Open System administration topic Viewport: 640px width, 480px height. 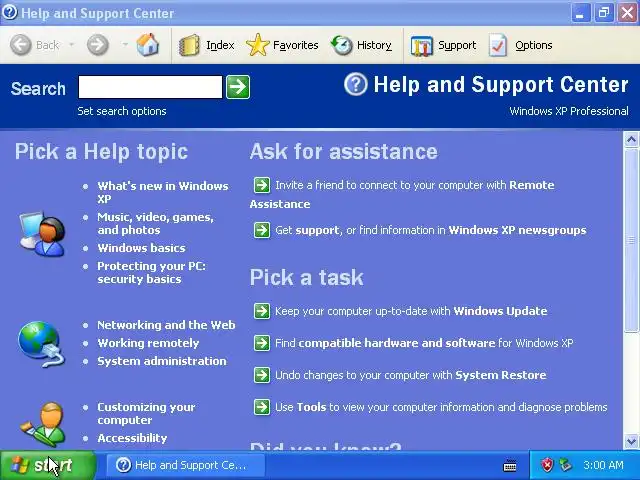(x=162, y=361)
